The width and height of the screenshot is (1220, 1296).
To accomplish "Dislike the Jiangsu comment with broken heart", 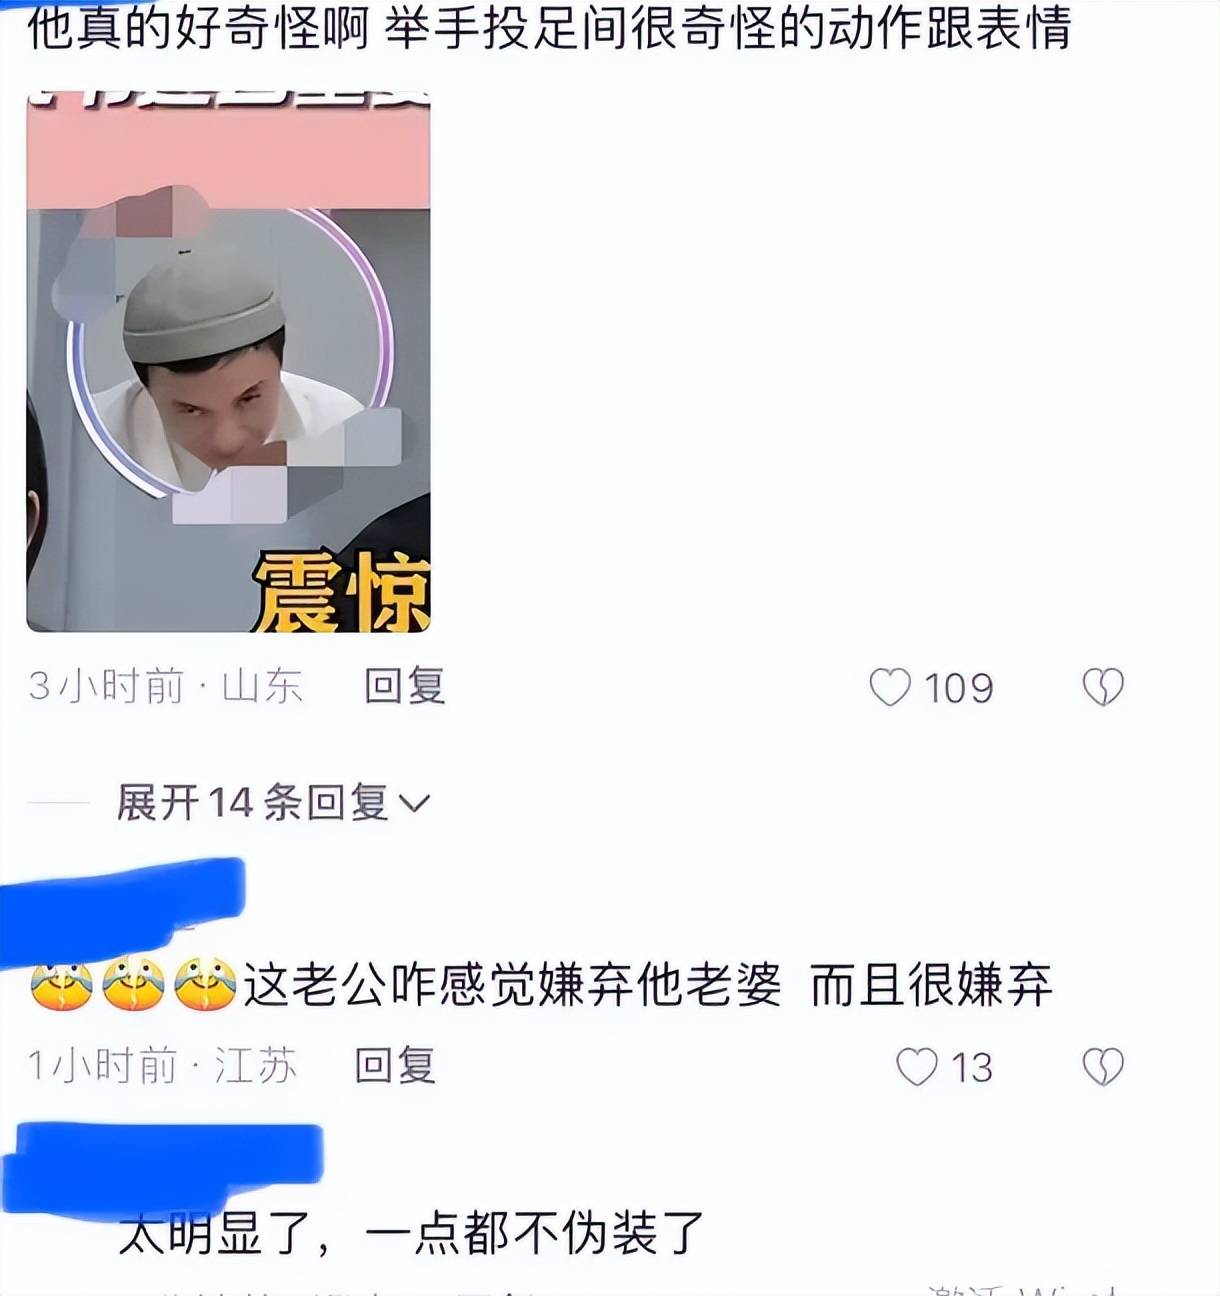I will tap(1103, 1067).
